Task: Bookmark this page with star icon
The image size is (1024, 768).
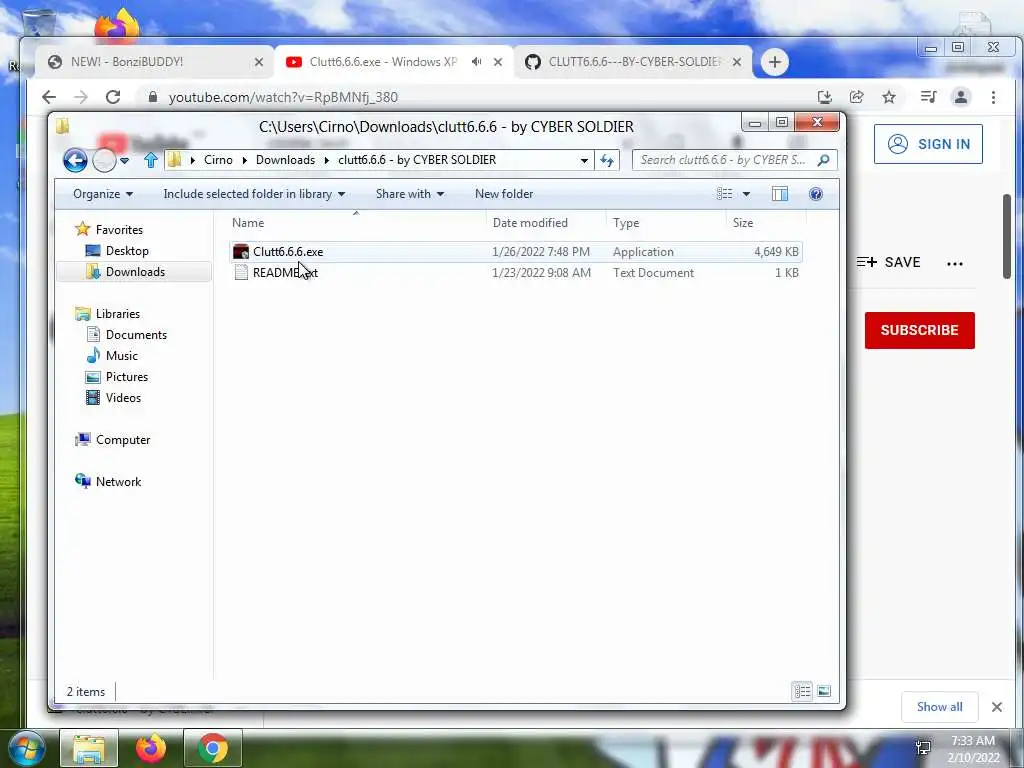Action: tap(889, 97)
